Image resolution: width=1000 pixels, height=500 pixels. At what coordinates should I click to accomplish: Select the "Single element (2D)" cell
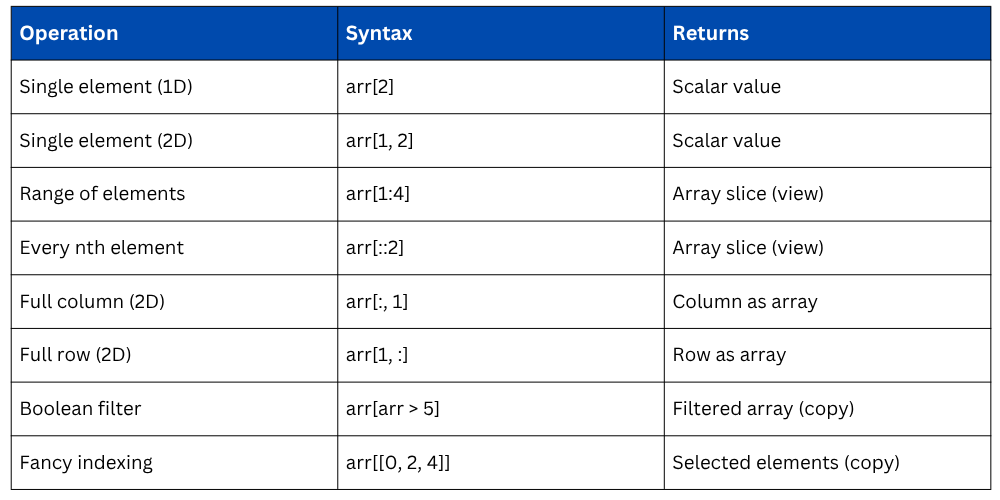pos(106,141)
